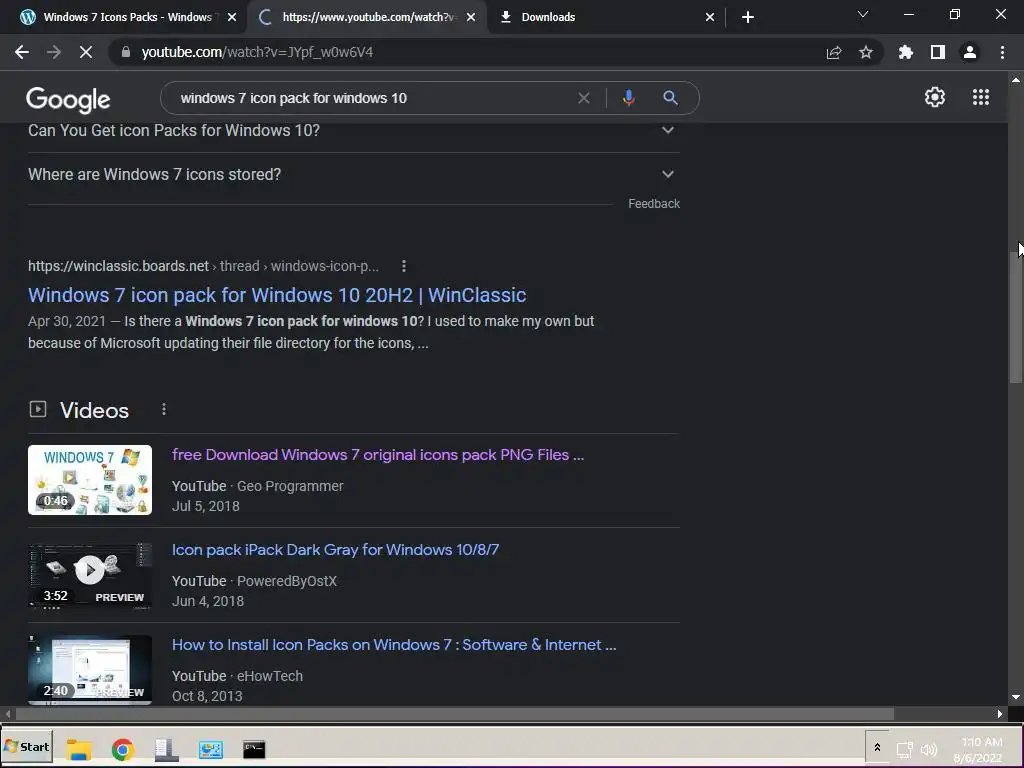
Task: Open 'Icon pack iPack Dark Gray' video link
Action: (335, 550)
